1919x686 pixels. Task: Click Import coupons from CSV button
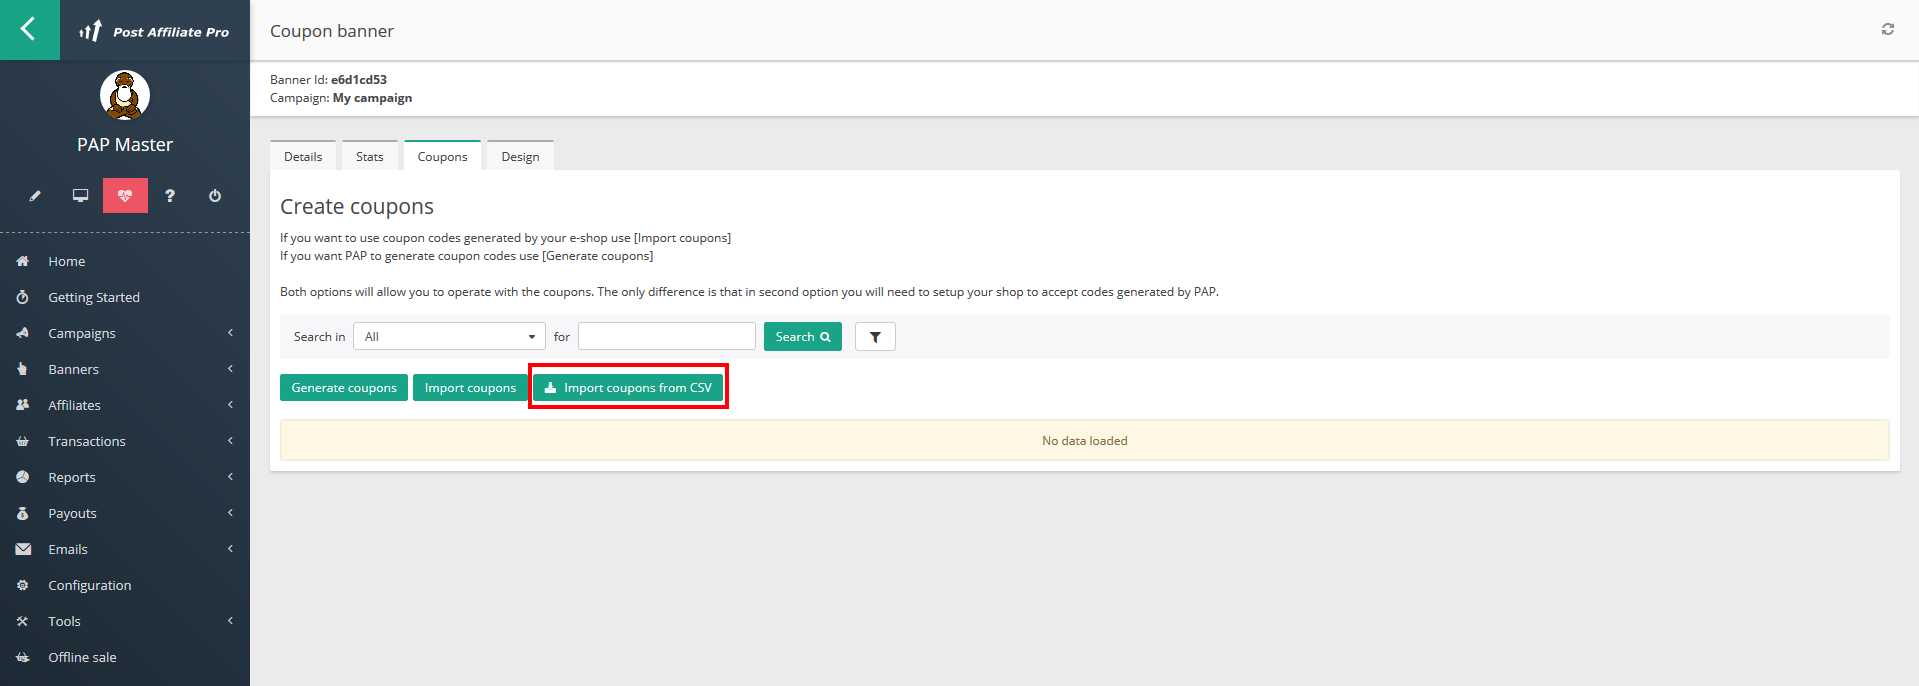(x=628, y=388)
